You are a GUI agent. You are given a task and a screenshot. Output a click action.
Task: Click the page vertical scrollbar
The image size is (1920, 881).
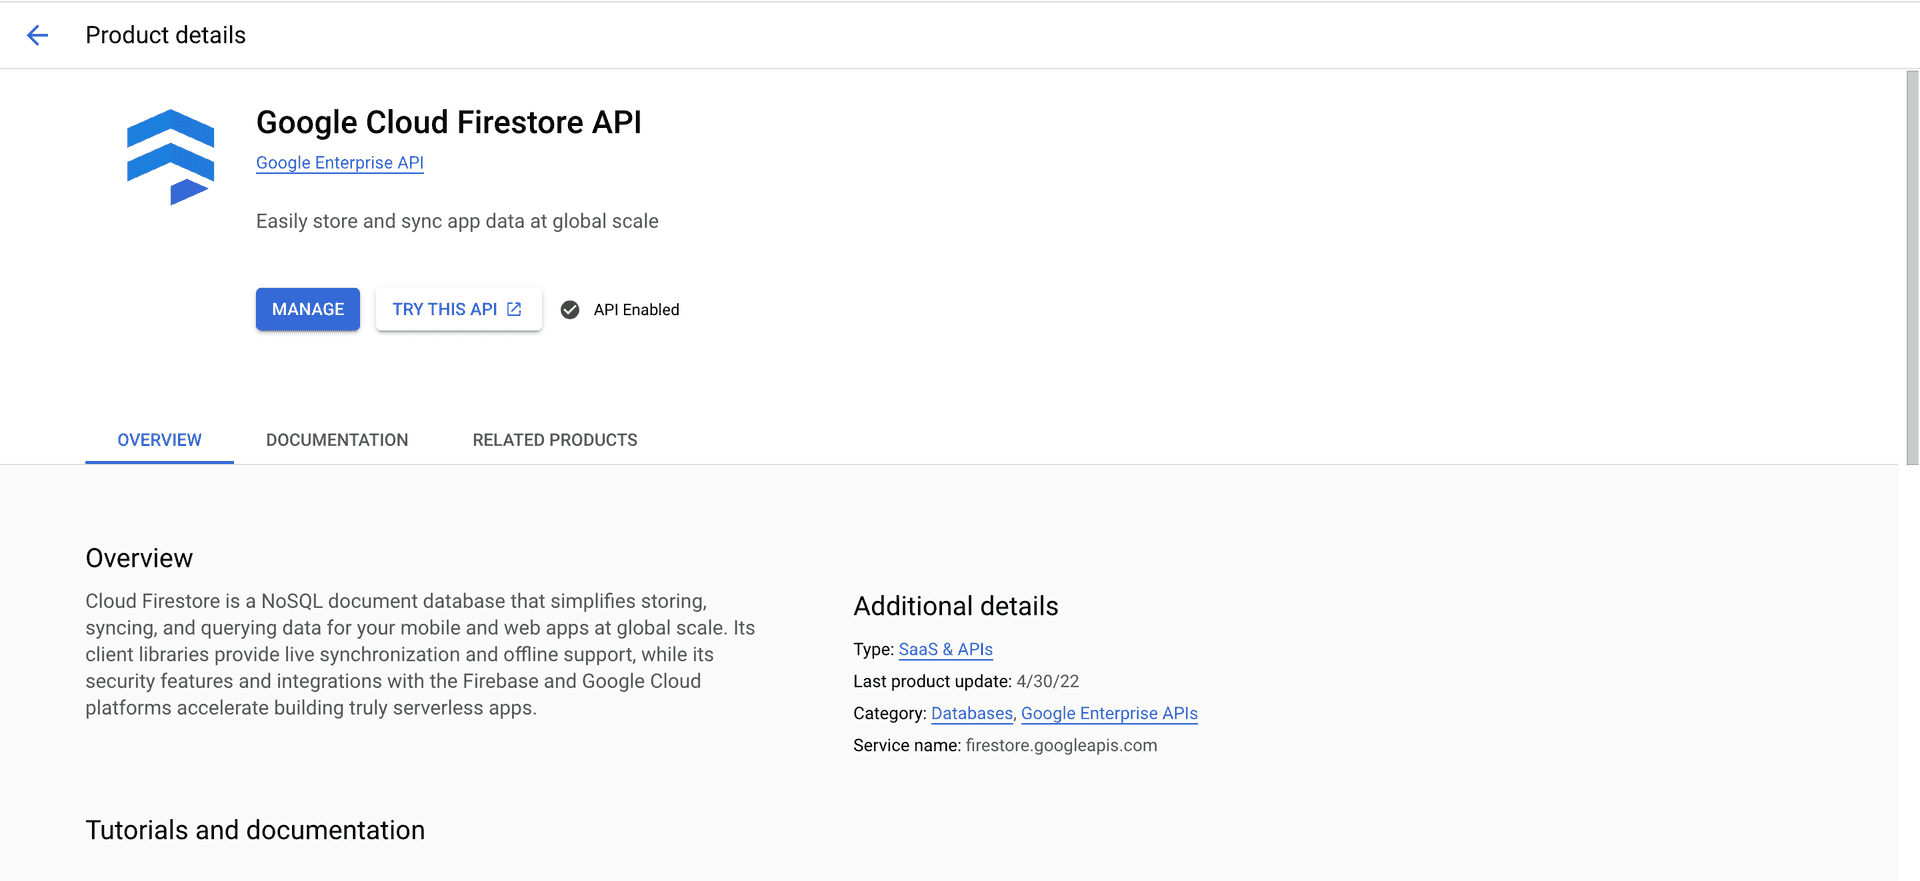coord(1912,268)
